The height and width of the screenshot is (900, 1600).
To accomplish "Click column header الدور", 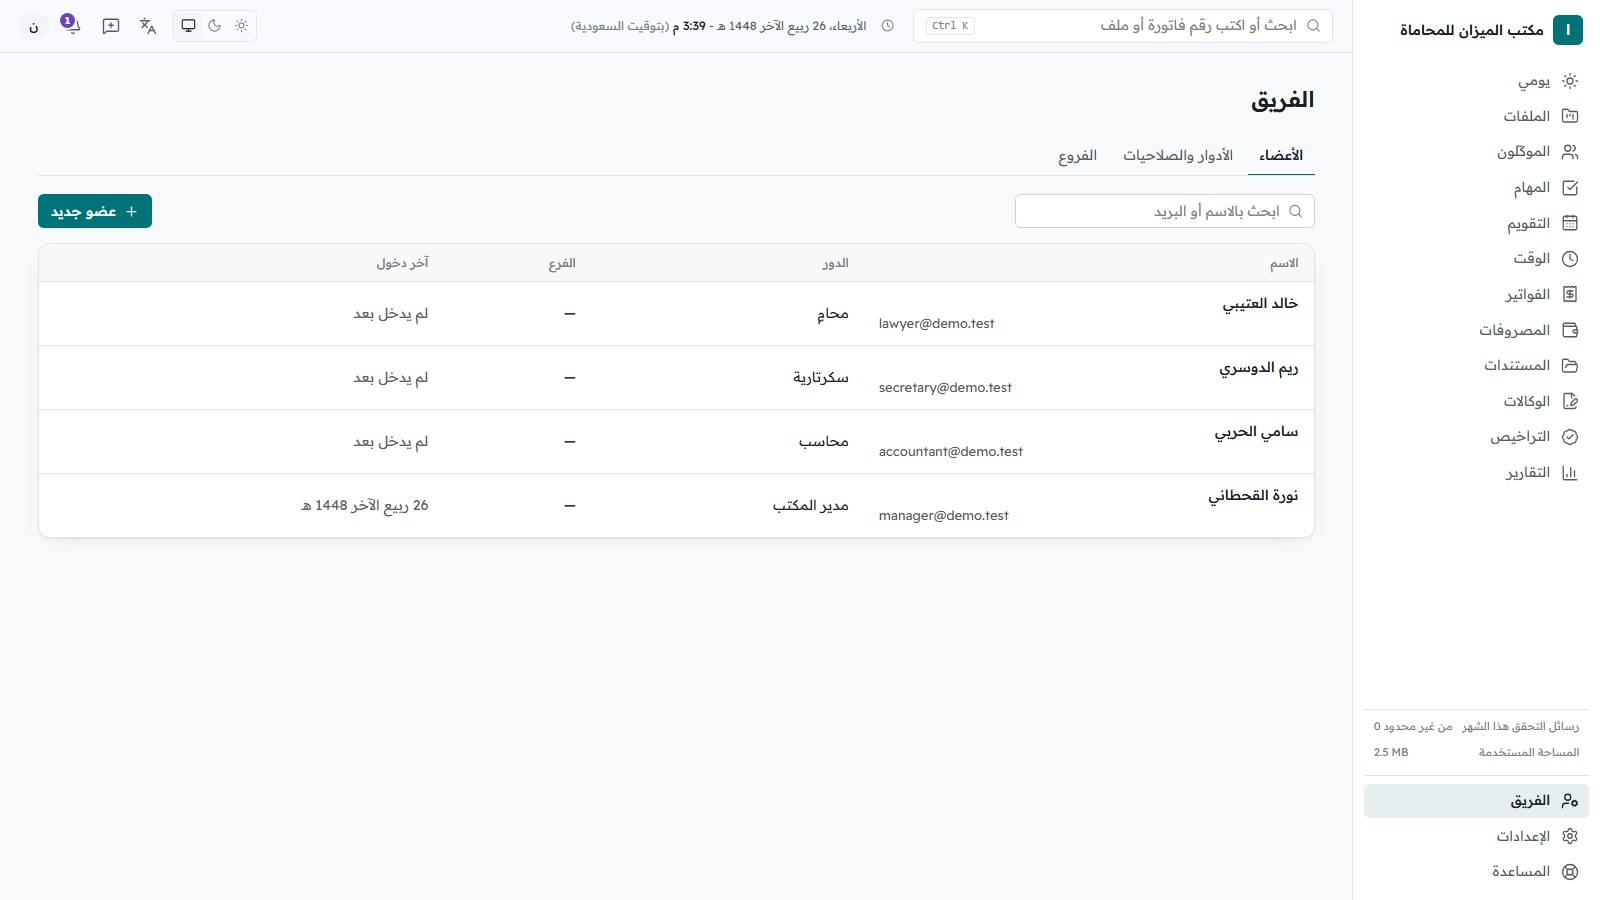I will point(835,263).
